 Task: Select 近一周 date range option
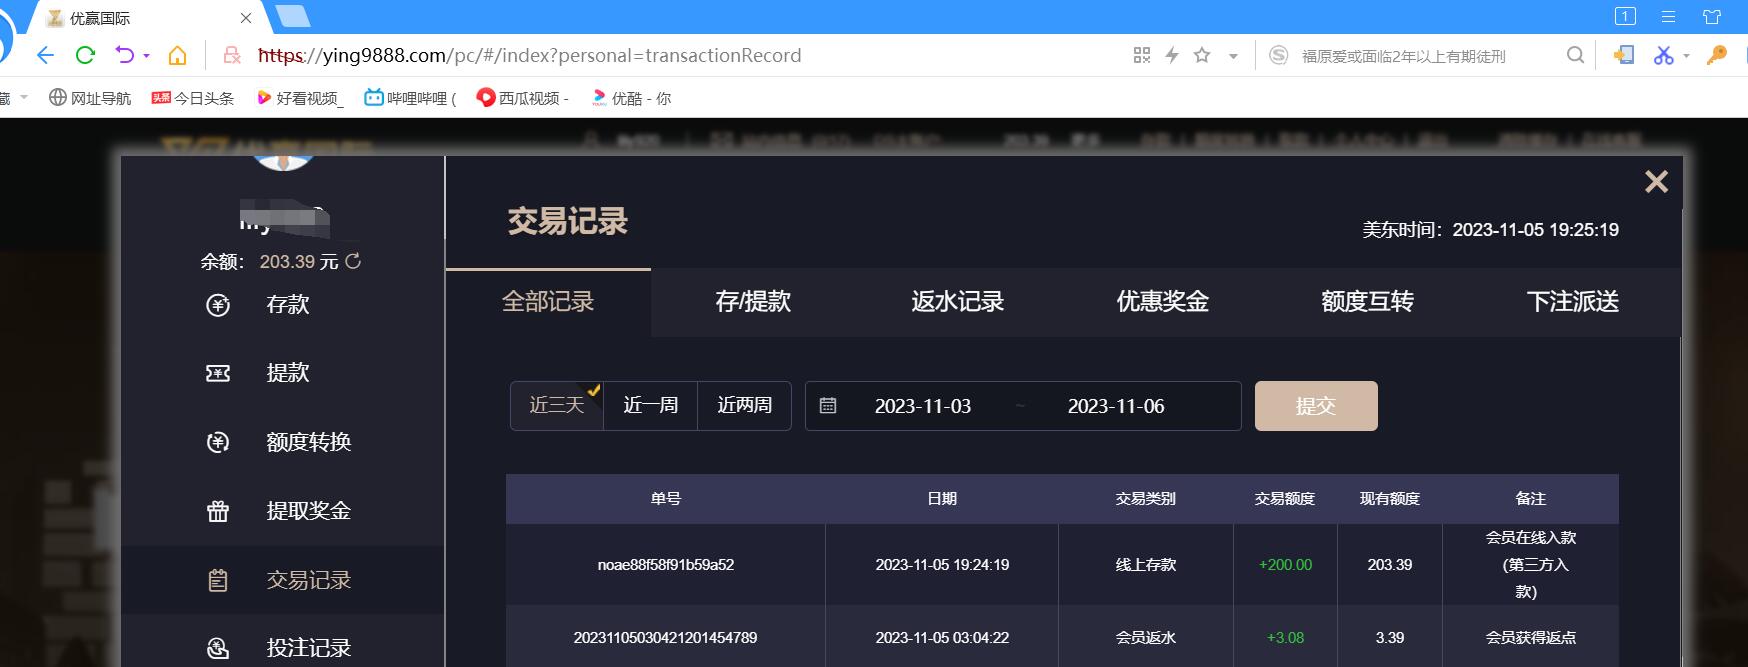coord(650,405)
